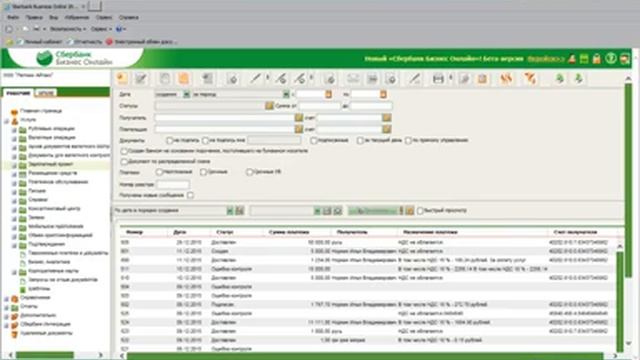Screen dimensions: 640x360
Task: Open calendar picker for the date-from field
Action: pyautogui.click(x=329, y=94)
